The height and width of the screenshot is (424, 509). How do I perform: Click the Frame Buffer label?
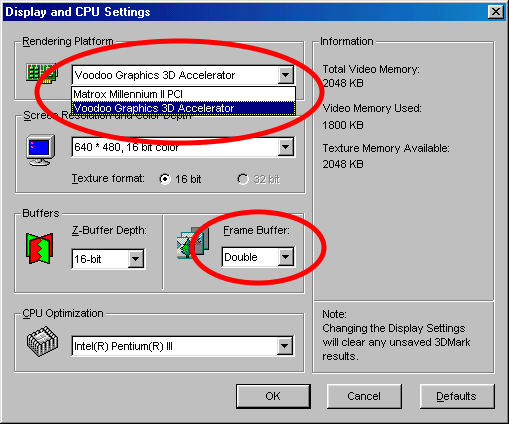tap(256, 230)
